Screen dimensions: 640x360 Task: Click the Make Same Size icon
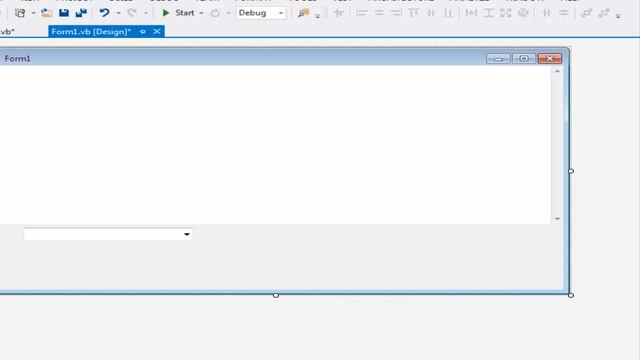point(506,13)
